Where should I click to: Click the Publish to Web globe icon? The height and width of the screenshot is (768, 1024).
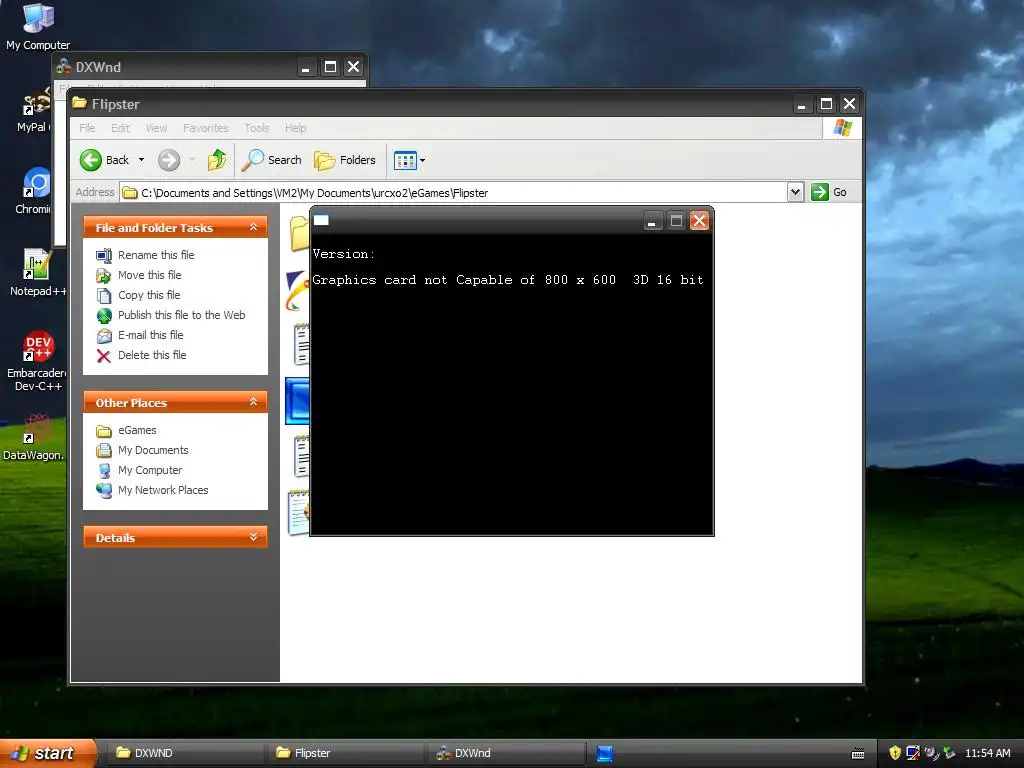click(104, 315)
